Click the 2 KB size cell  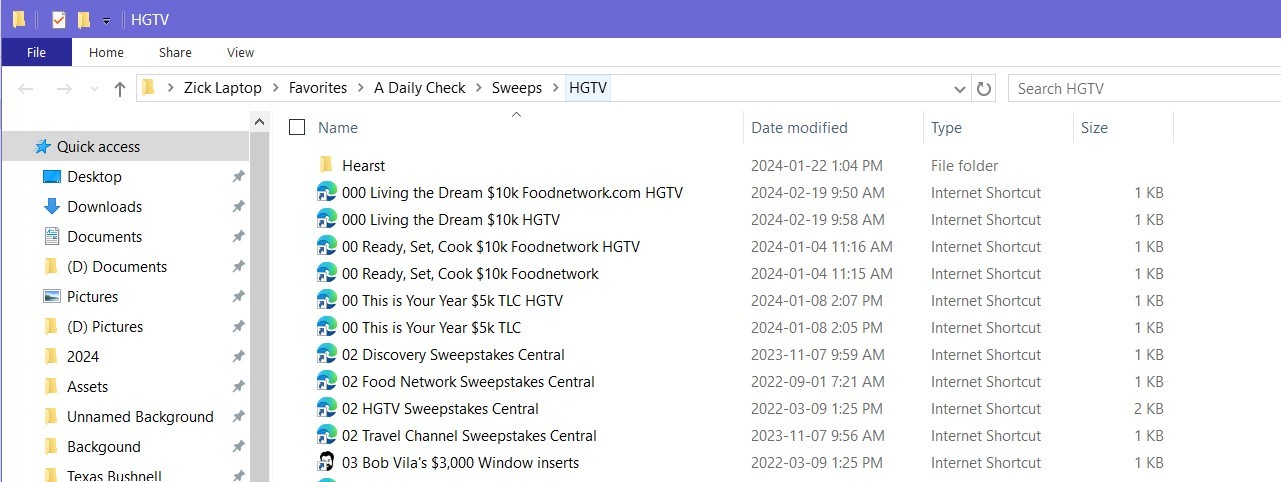1148,408
